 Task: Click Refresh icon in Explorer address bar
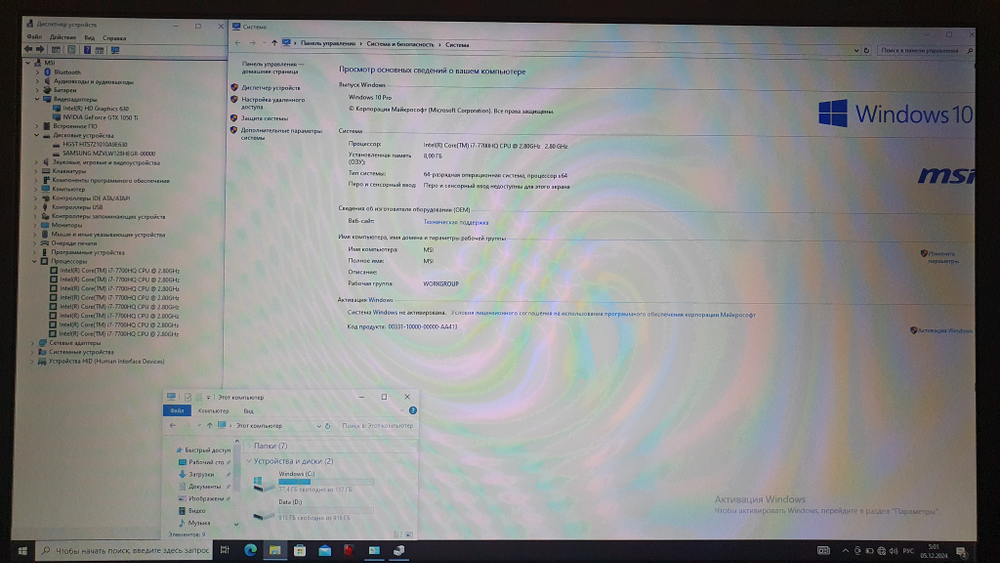(327, 425)
